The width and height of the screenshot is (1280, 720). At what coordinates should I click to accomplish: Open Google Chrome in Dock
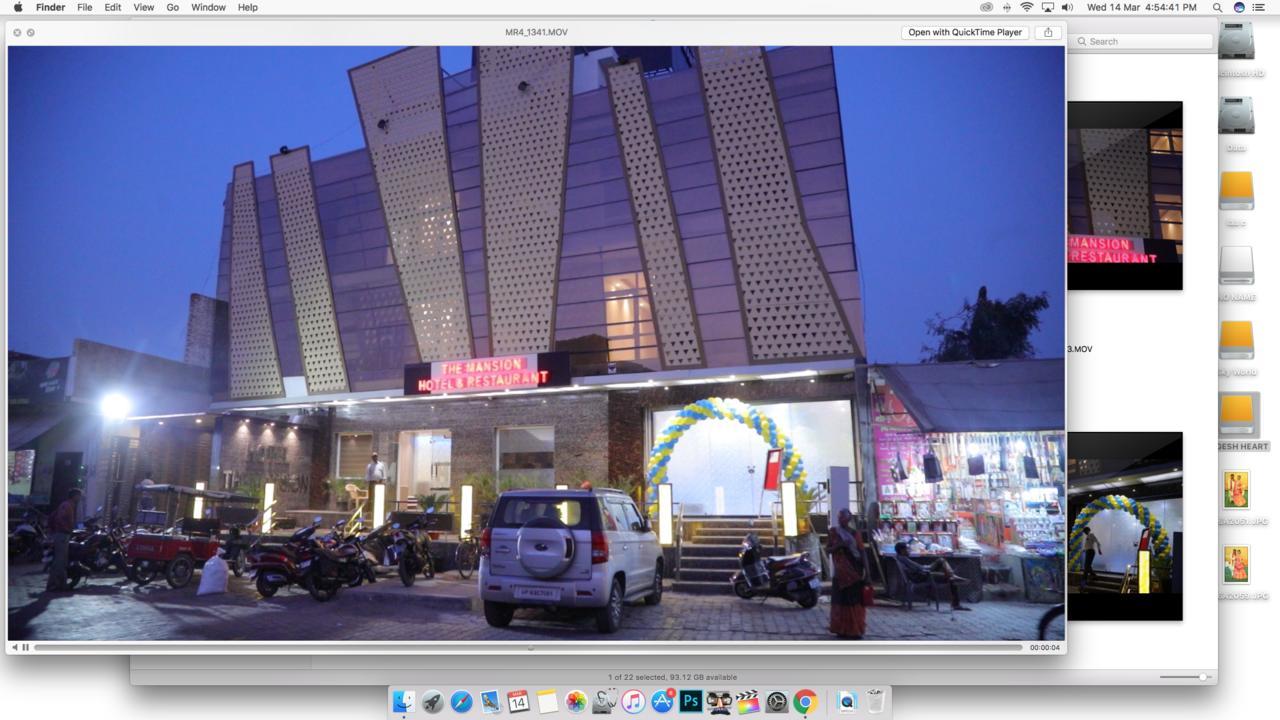805,702
